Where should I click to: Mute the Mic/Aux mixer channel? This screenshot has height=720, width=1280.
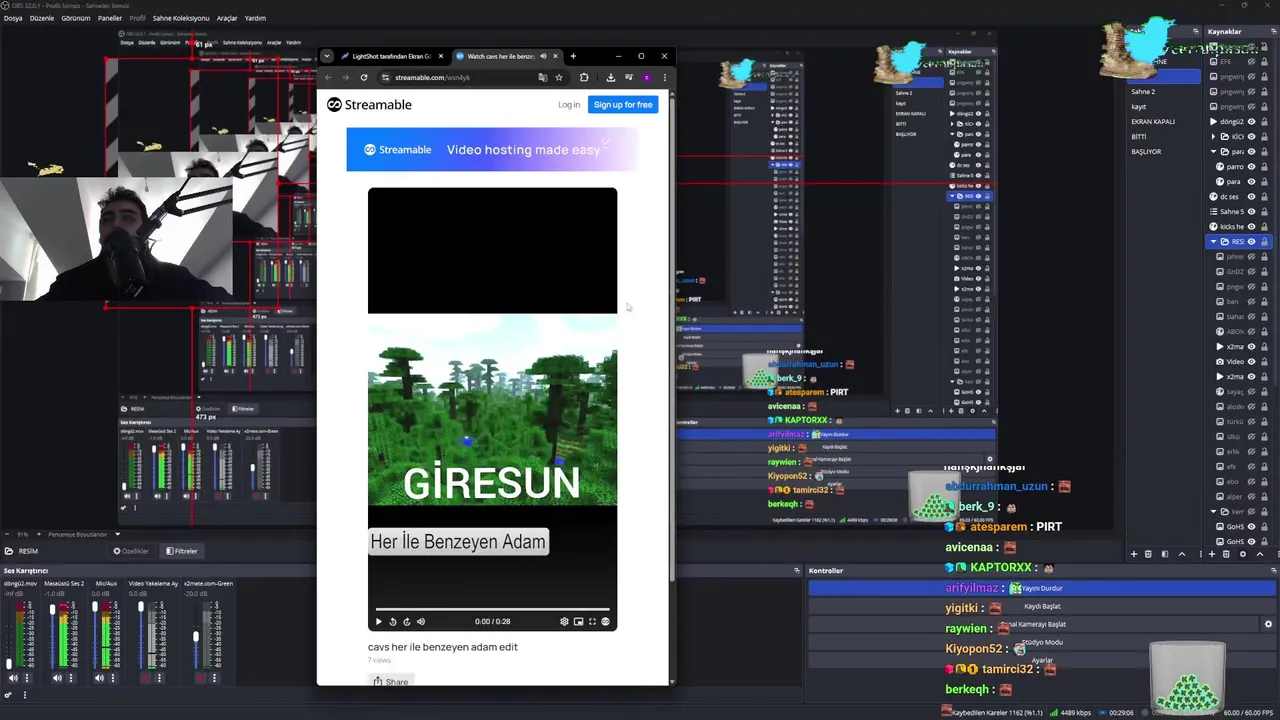pyautogui.click(x=99, y=678)
